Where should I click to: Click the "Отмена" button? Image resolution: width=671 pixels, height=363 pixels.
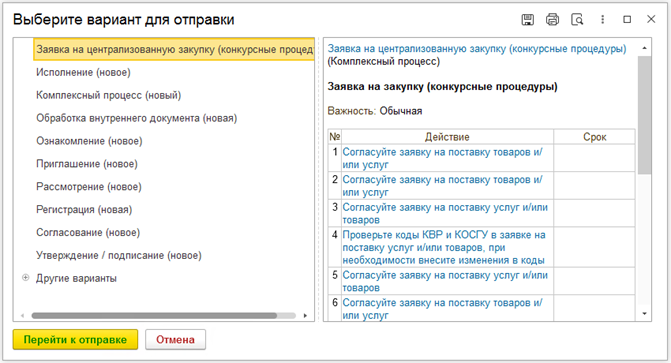tap(175, 339)
